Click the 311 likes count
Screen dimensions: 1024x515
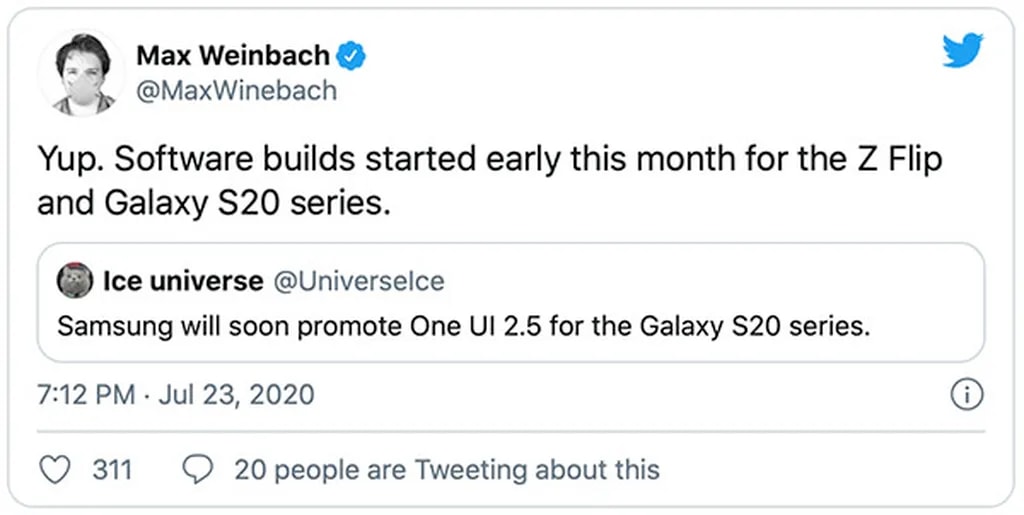point(112,469)
